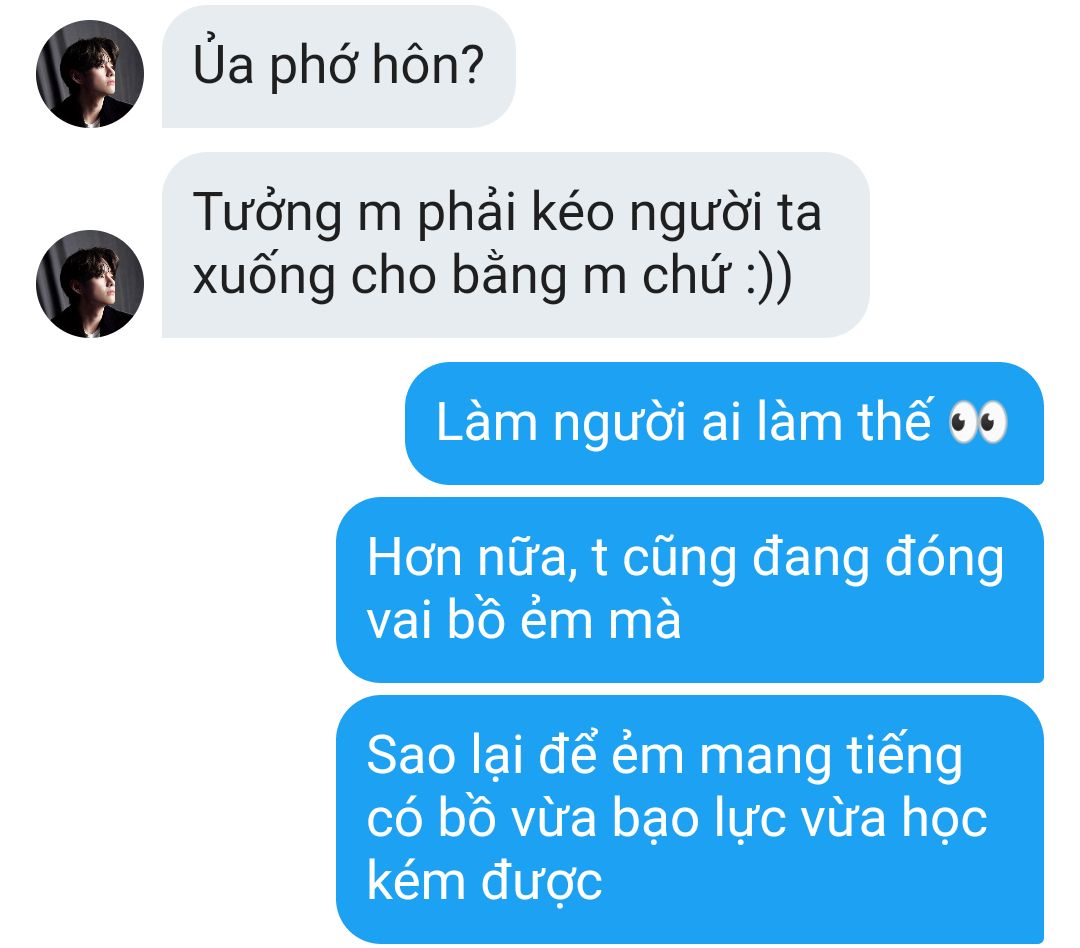This screenshot has width=1080, height=948.
Task: Tap the "Làm người ai làm thế" sent message
Action: 724,423
